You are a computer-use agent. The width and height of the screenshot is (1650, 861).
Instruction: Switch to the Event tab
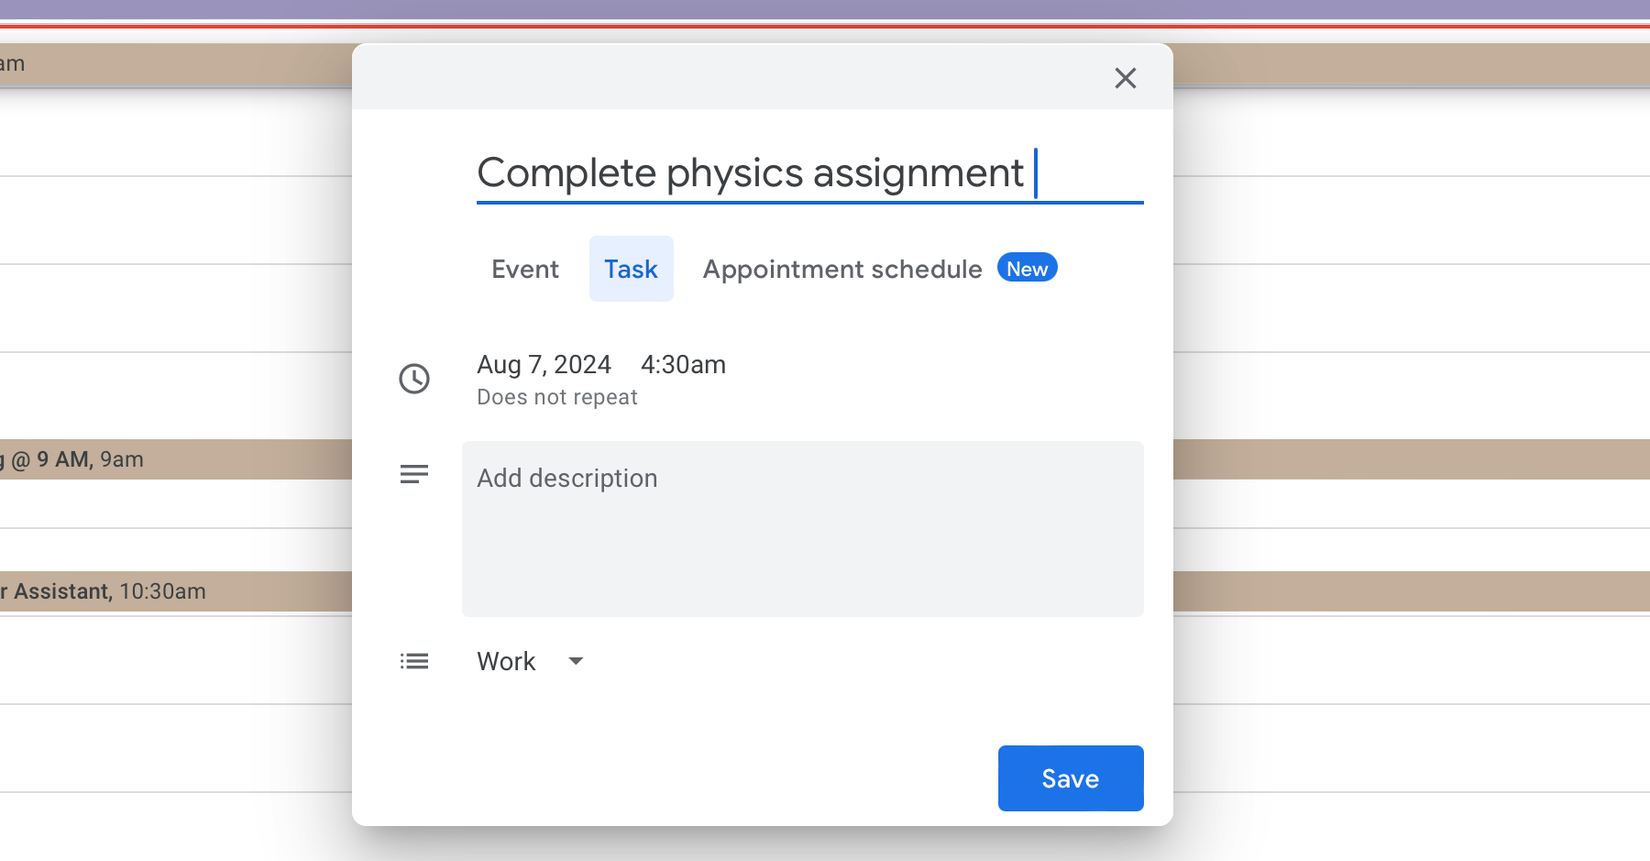point(525,268)
